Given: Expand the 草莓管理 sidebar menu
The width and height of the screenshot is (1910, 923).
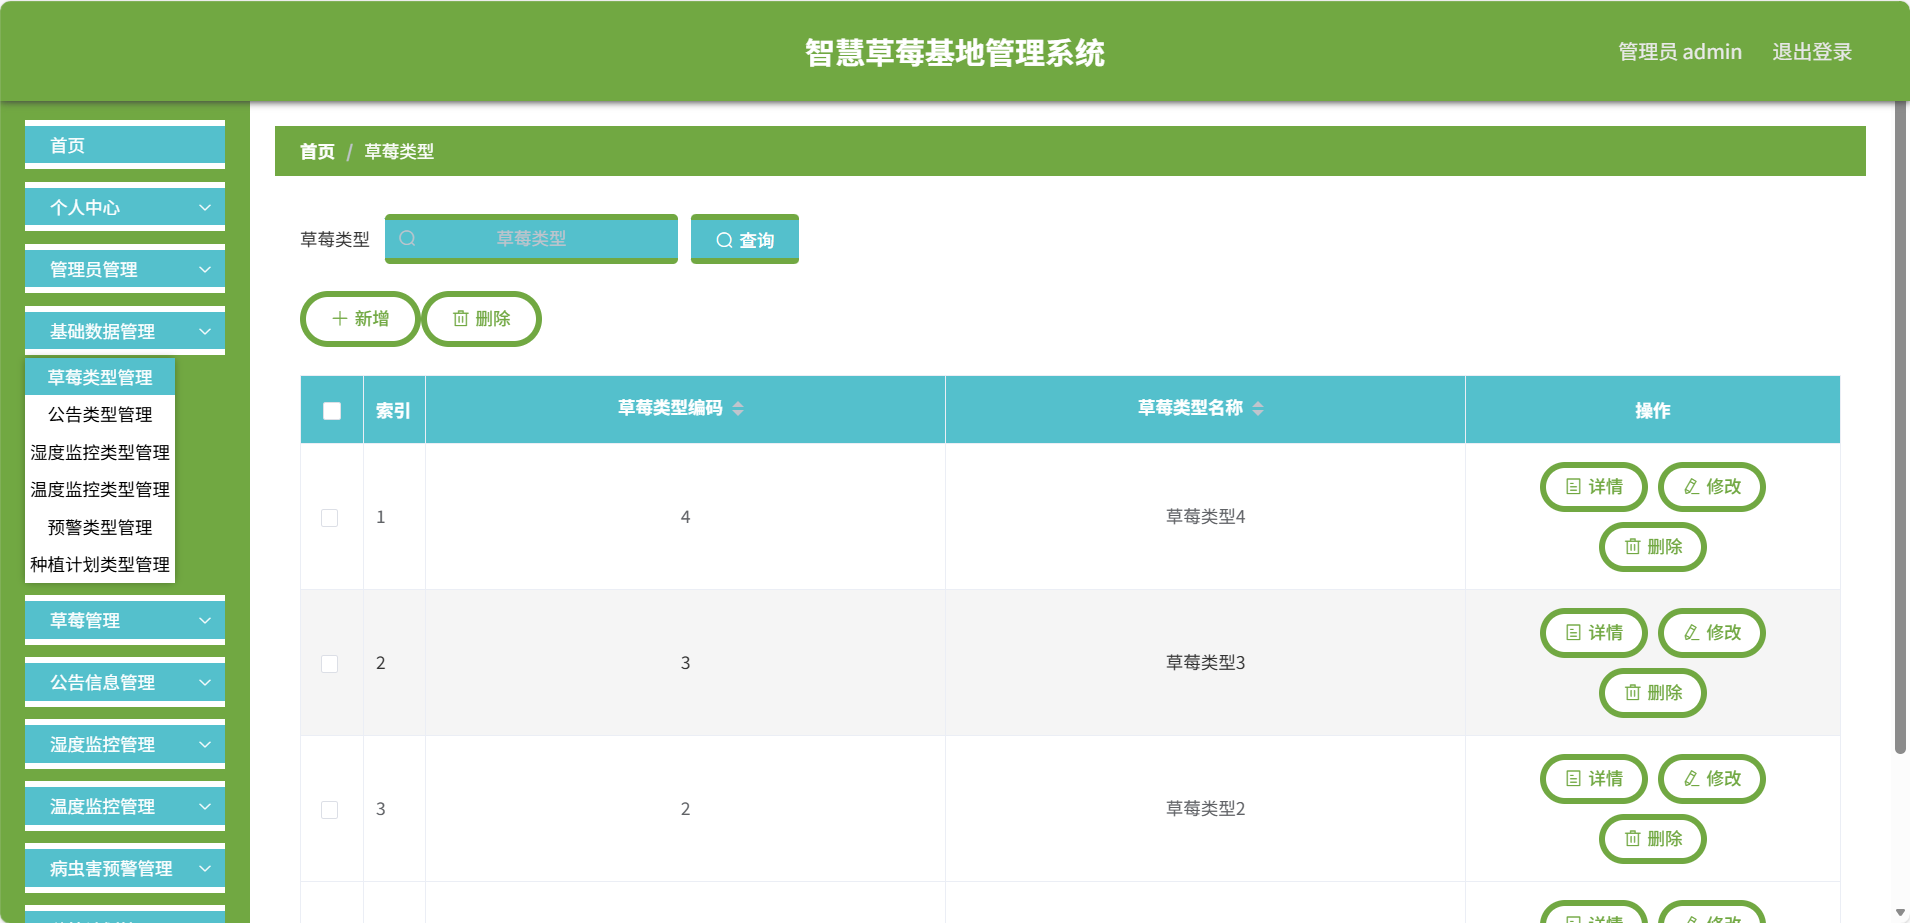Looking at the screenshot, I should click(125, 620).
